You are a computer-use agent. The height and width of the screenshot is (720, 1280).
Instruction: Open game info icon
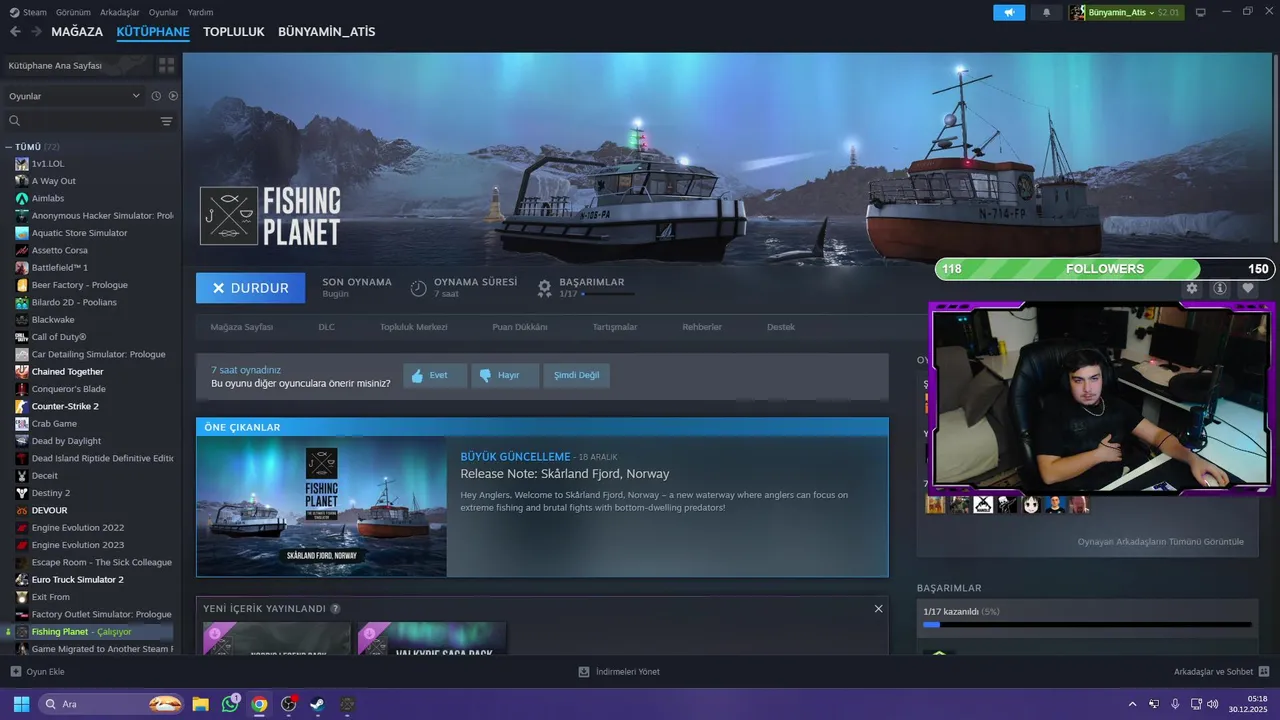coord(1220,288)
